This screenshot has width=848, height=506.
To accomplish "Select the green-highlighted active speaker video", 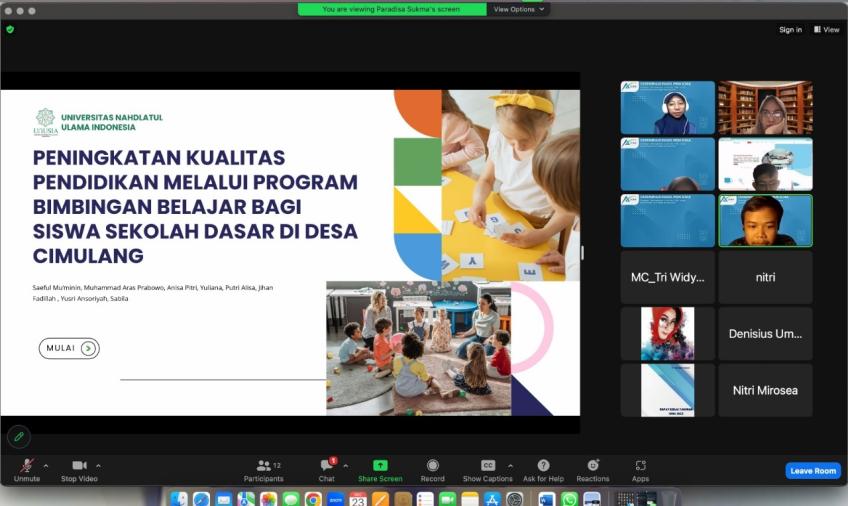I will tap(765, 221).
